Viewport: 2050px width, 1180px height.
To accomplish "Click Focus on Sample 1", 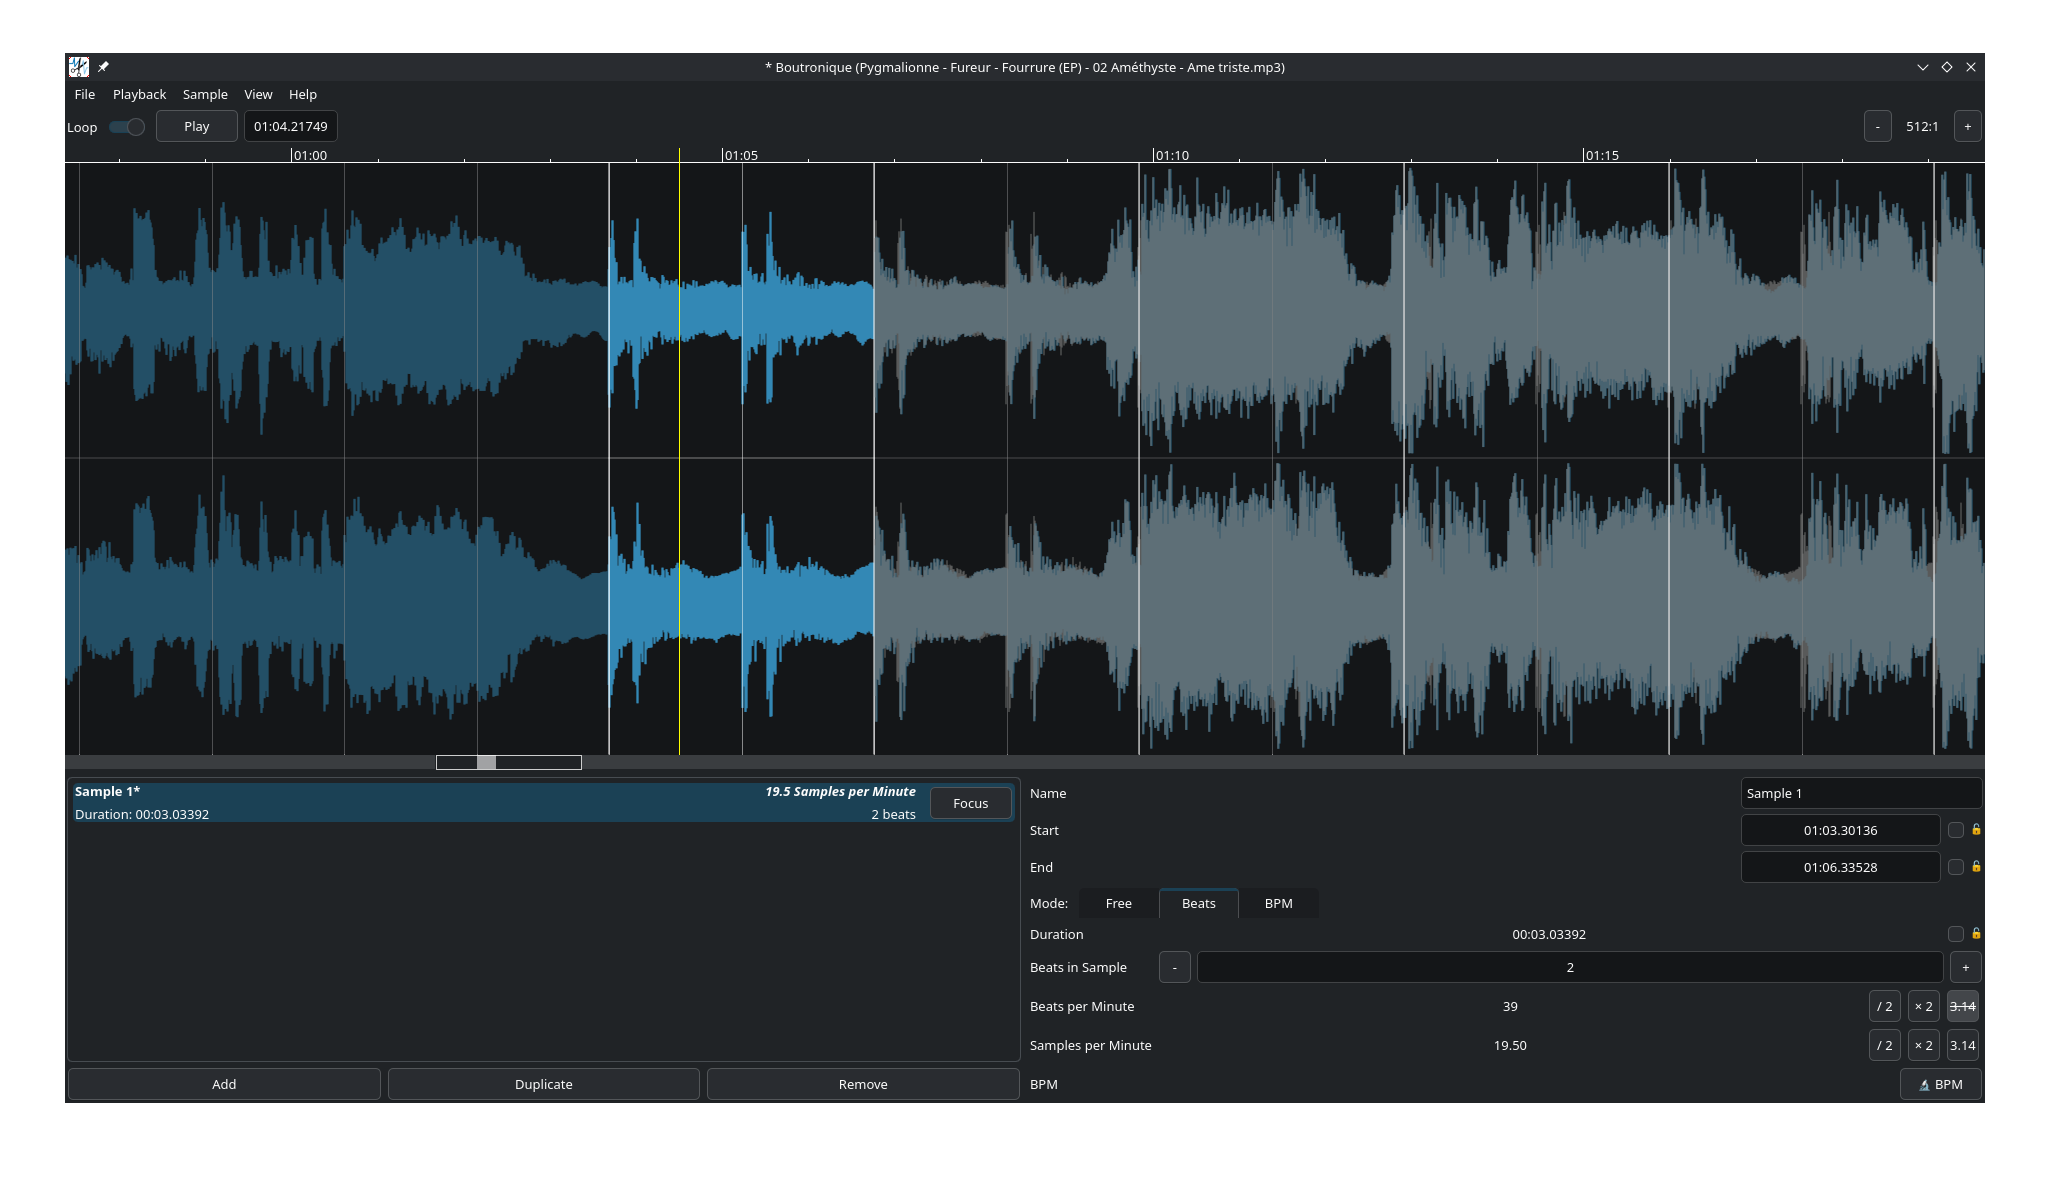I will tap(970, 803).
